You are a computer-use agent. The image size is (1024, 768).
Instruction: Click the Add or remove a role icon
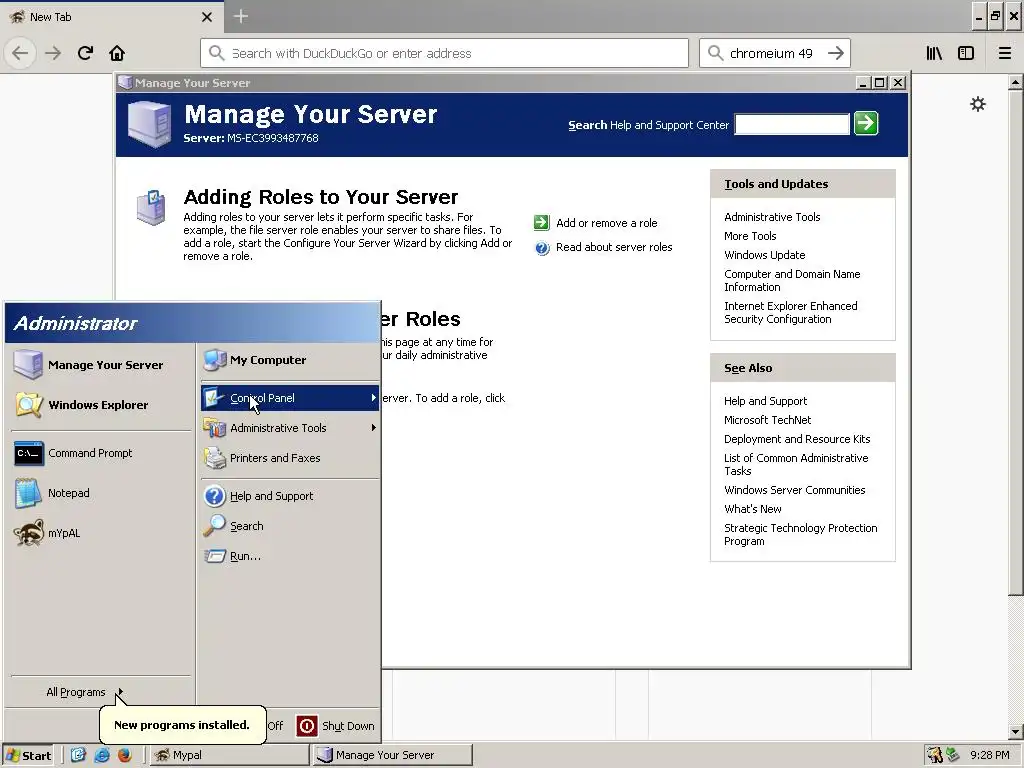coord(541,223)
